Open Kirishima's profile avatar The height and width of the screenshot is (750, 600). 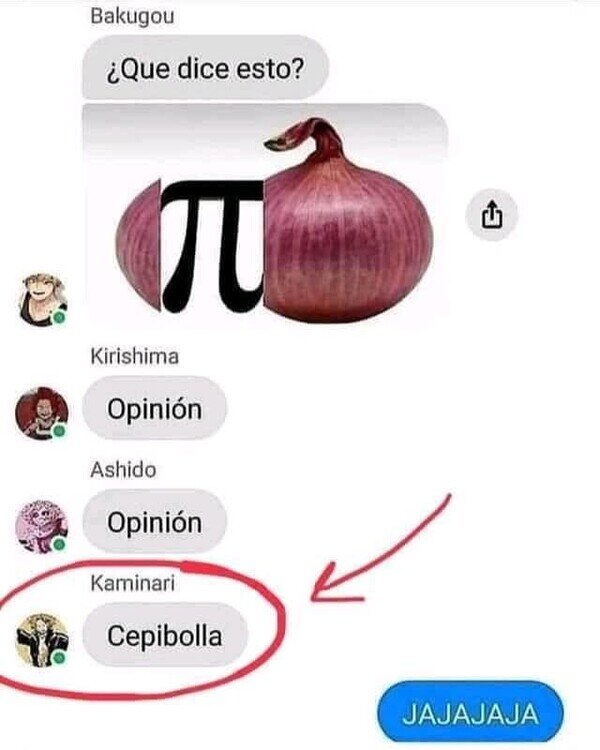point(42,413)
